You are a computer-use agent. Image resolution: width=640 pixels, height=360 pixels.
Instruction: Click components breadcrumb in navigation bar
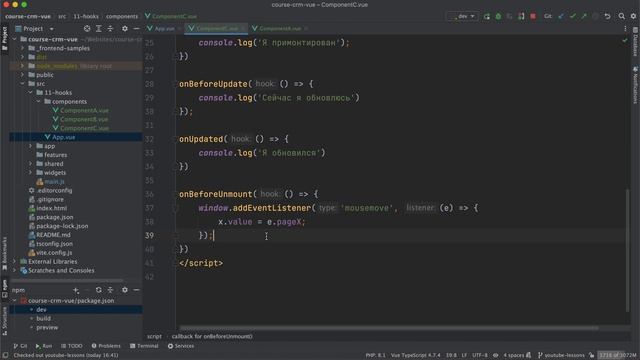122,16
